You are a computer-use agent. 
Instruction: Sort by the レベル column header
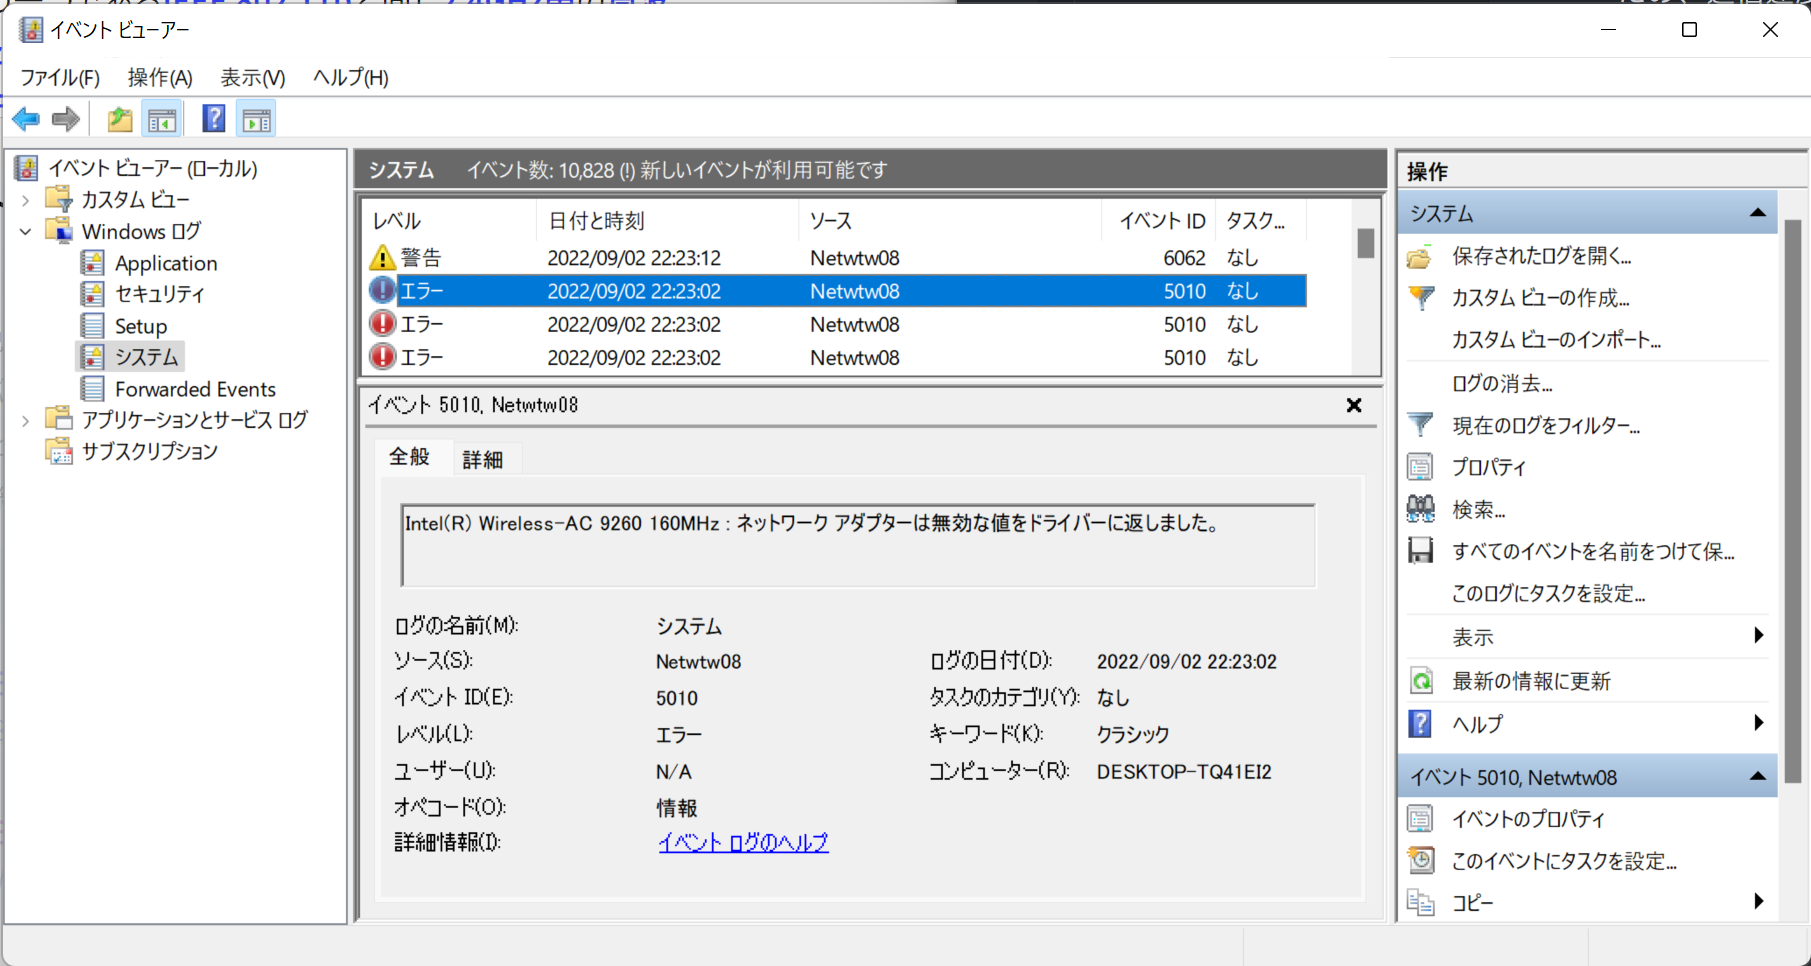[x=448, y=221]
